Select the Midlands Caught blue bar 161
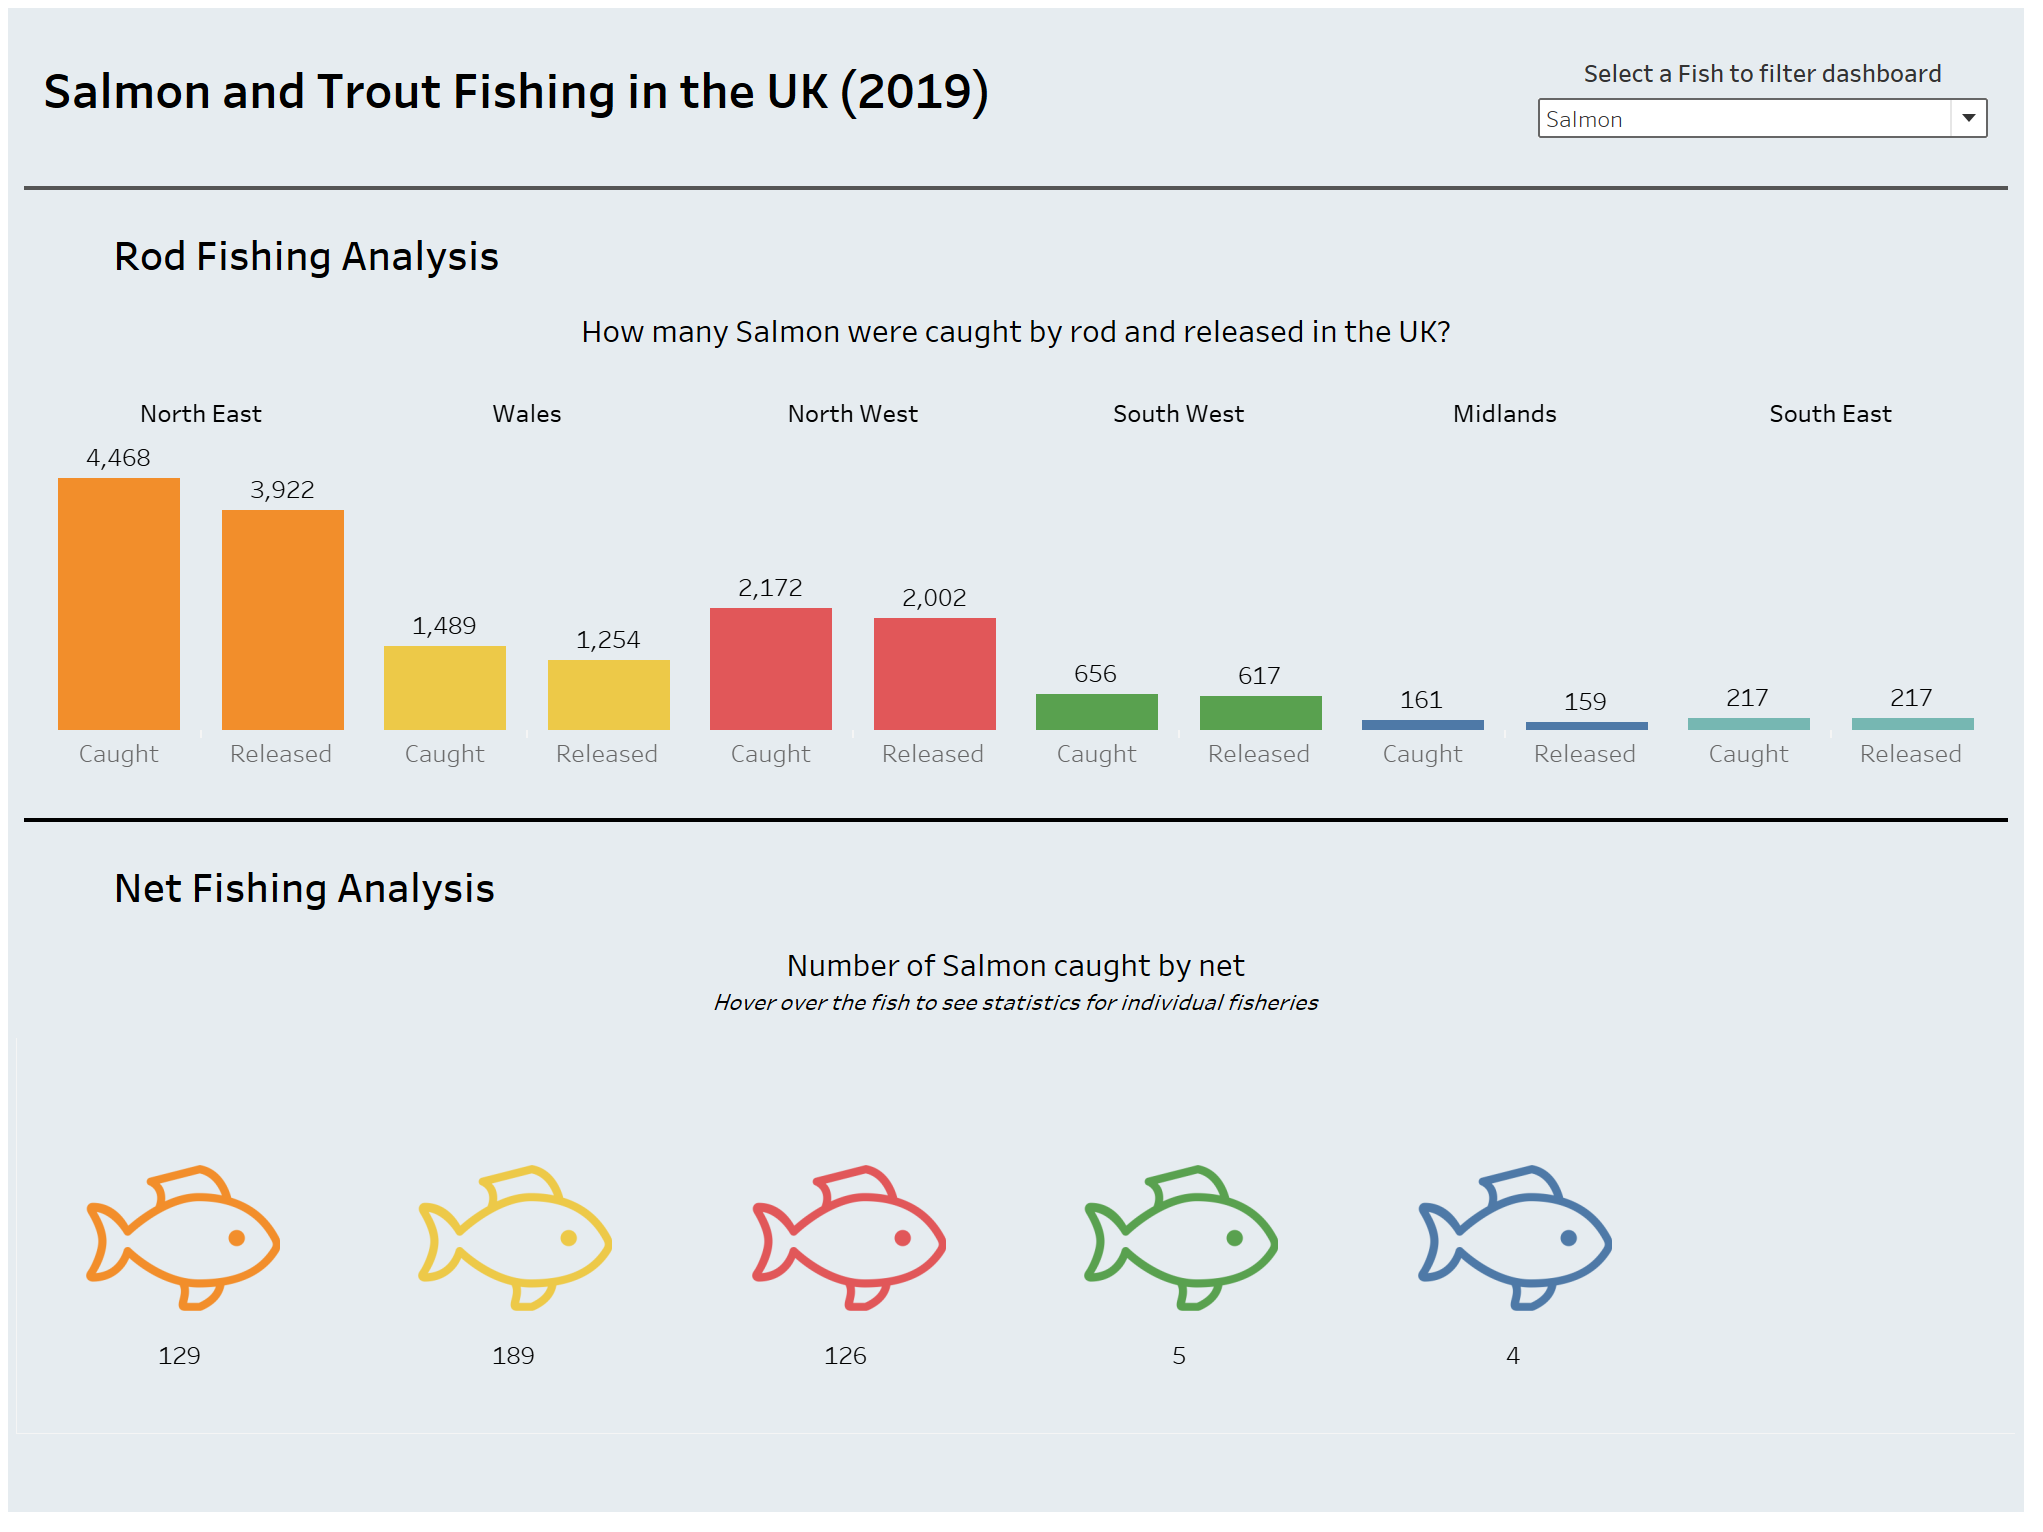This screenshot has height=1532, width=2043. [1423, 725]
